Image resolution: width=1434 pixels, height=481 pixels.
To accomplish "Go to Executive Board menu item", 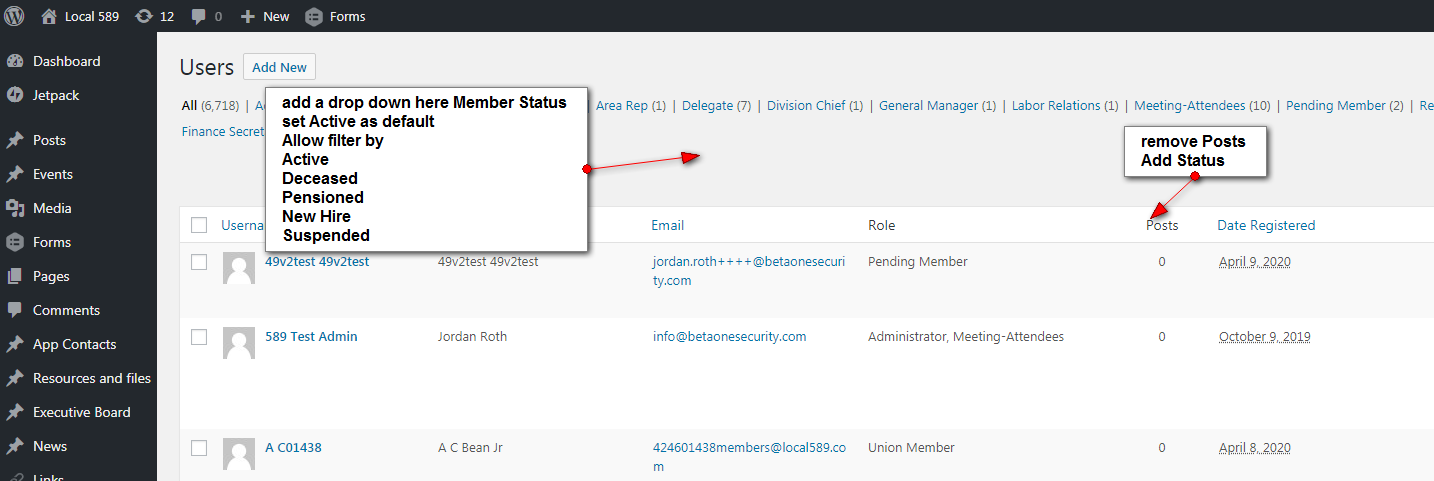I will tap(81, 412).
